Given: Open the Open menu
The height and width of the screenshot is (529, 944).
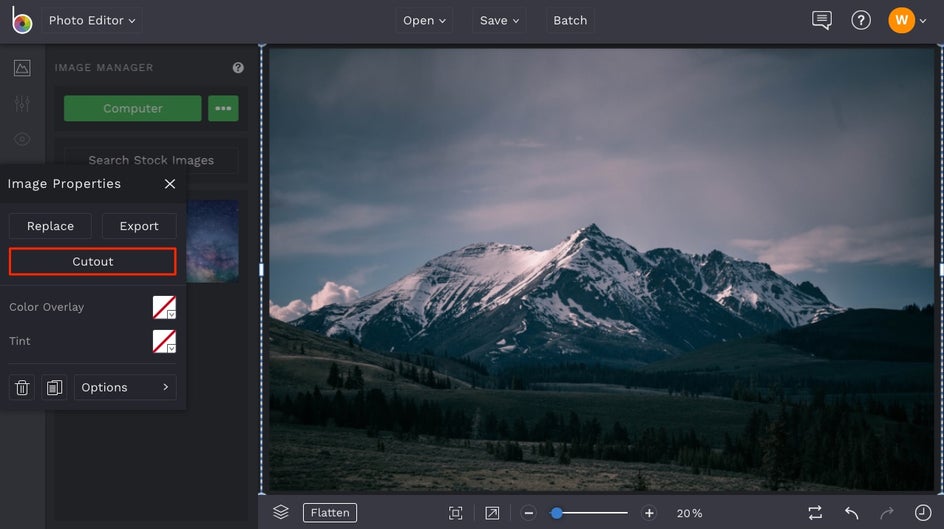Looking at the screenshot, I should 424,20.
